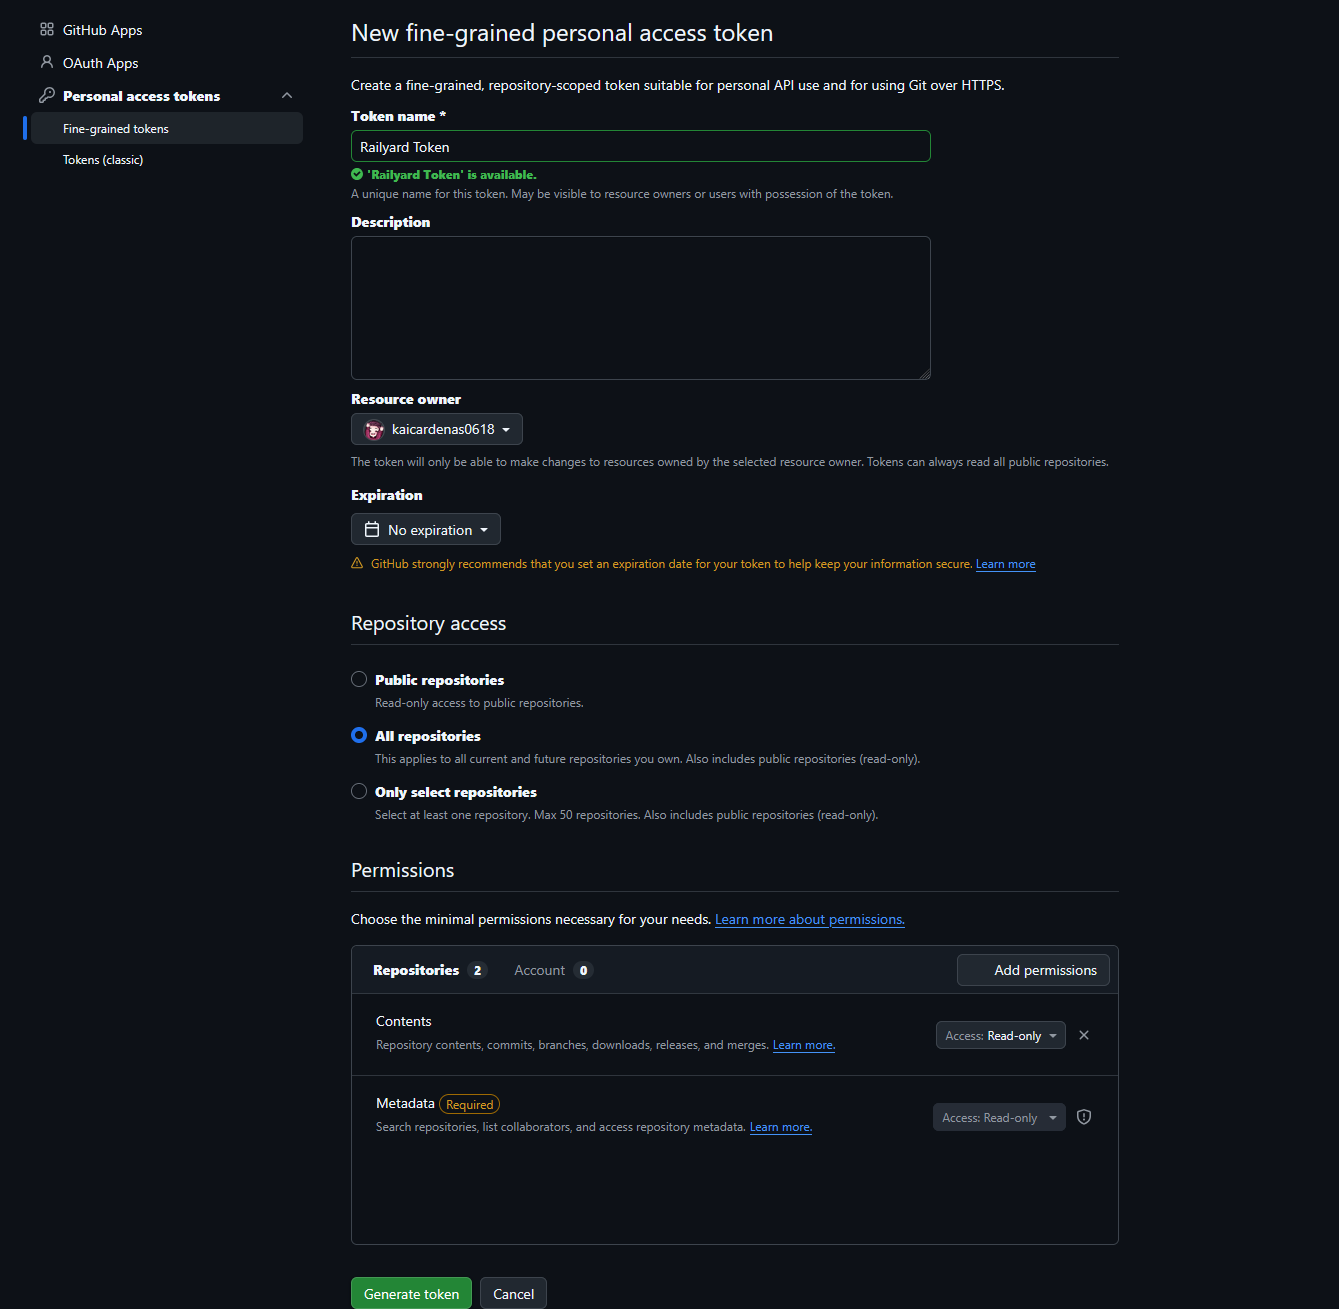
Task: Click inside the Description text area
Action: click(x=640, y=308)
